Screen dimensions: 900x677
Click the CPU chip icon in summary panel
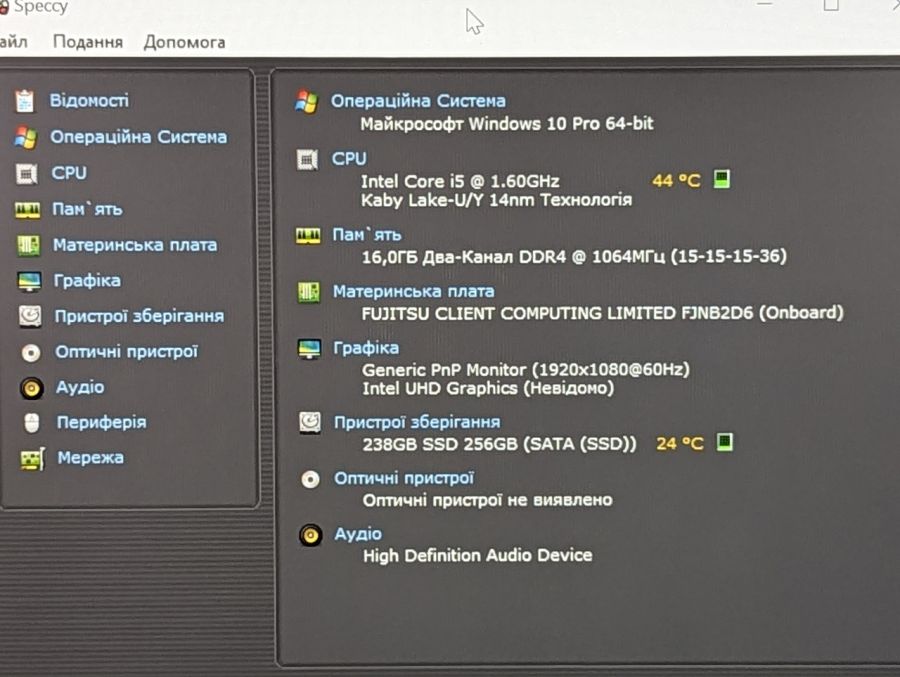(x=307, y=159)
